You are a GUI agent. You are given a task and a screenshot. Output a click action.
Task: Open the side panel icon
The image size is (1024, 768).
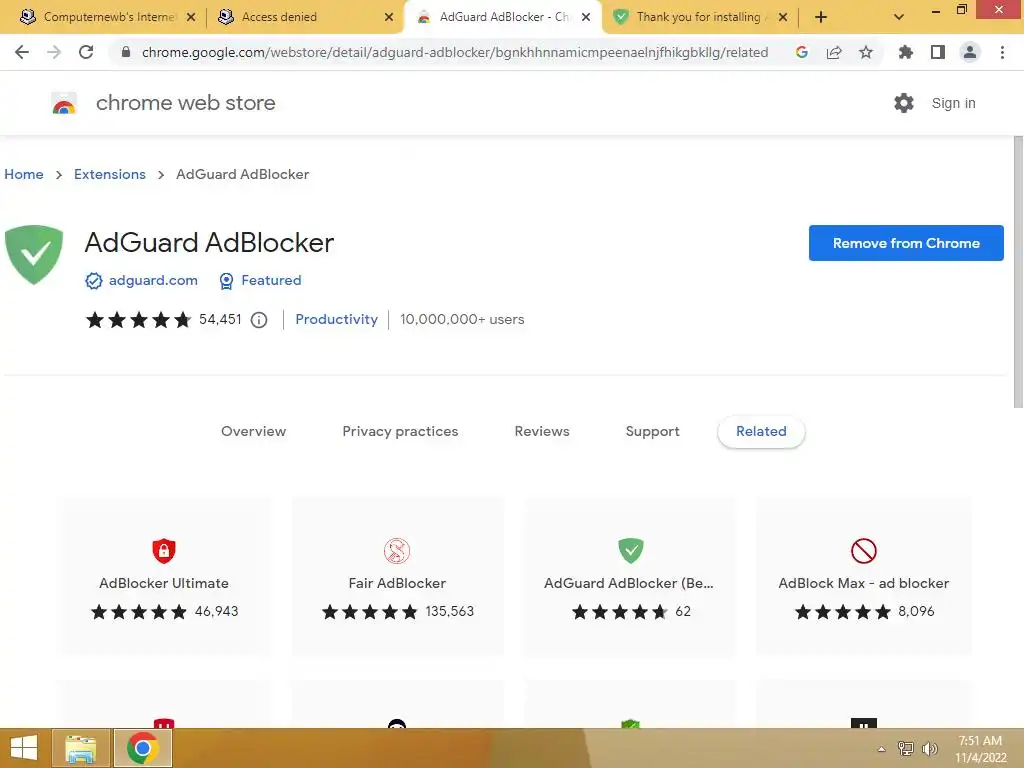click(x=938, y=52)
